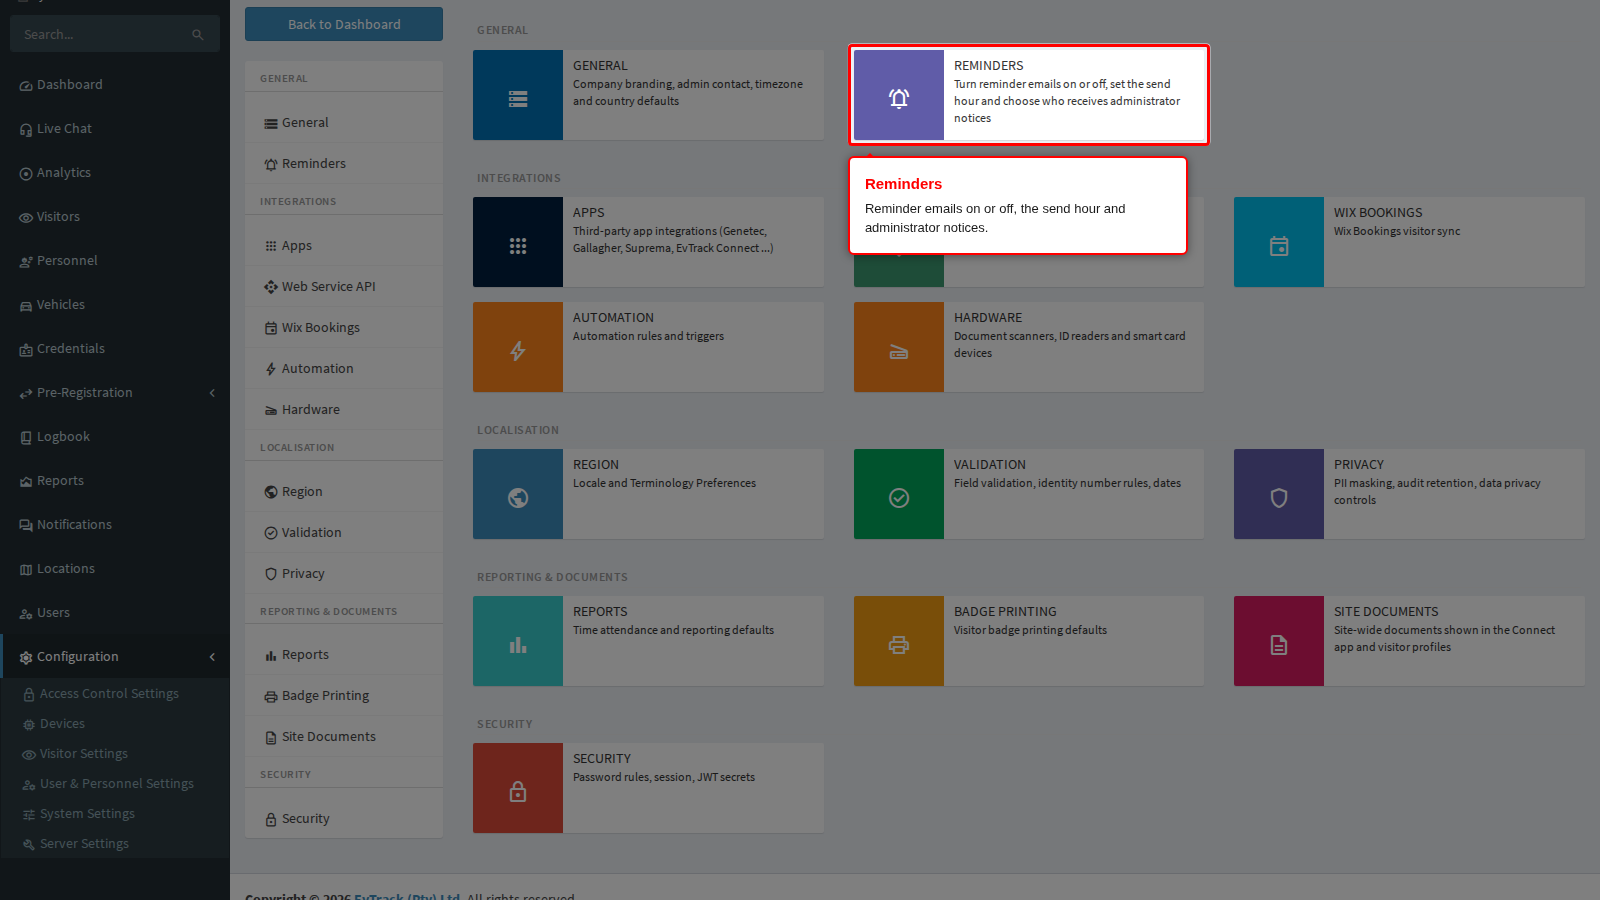The image size is (1600, 900).
Task: Open the Web Service API settings link
Action: [x=344, y=287]
